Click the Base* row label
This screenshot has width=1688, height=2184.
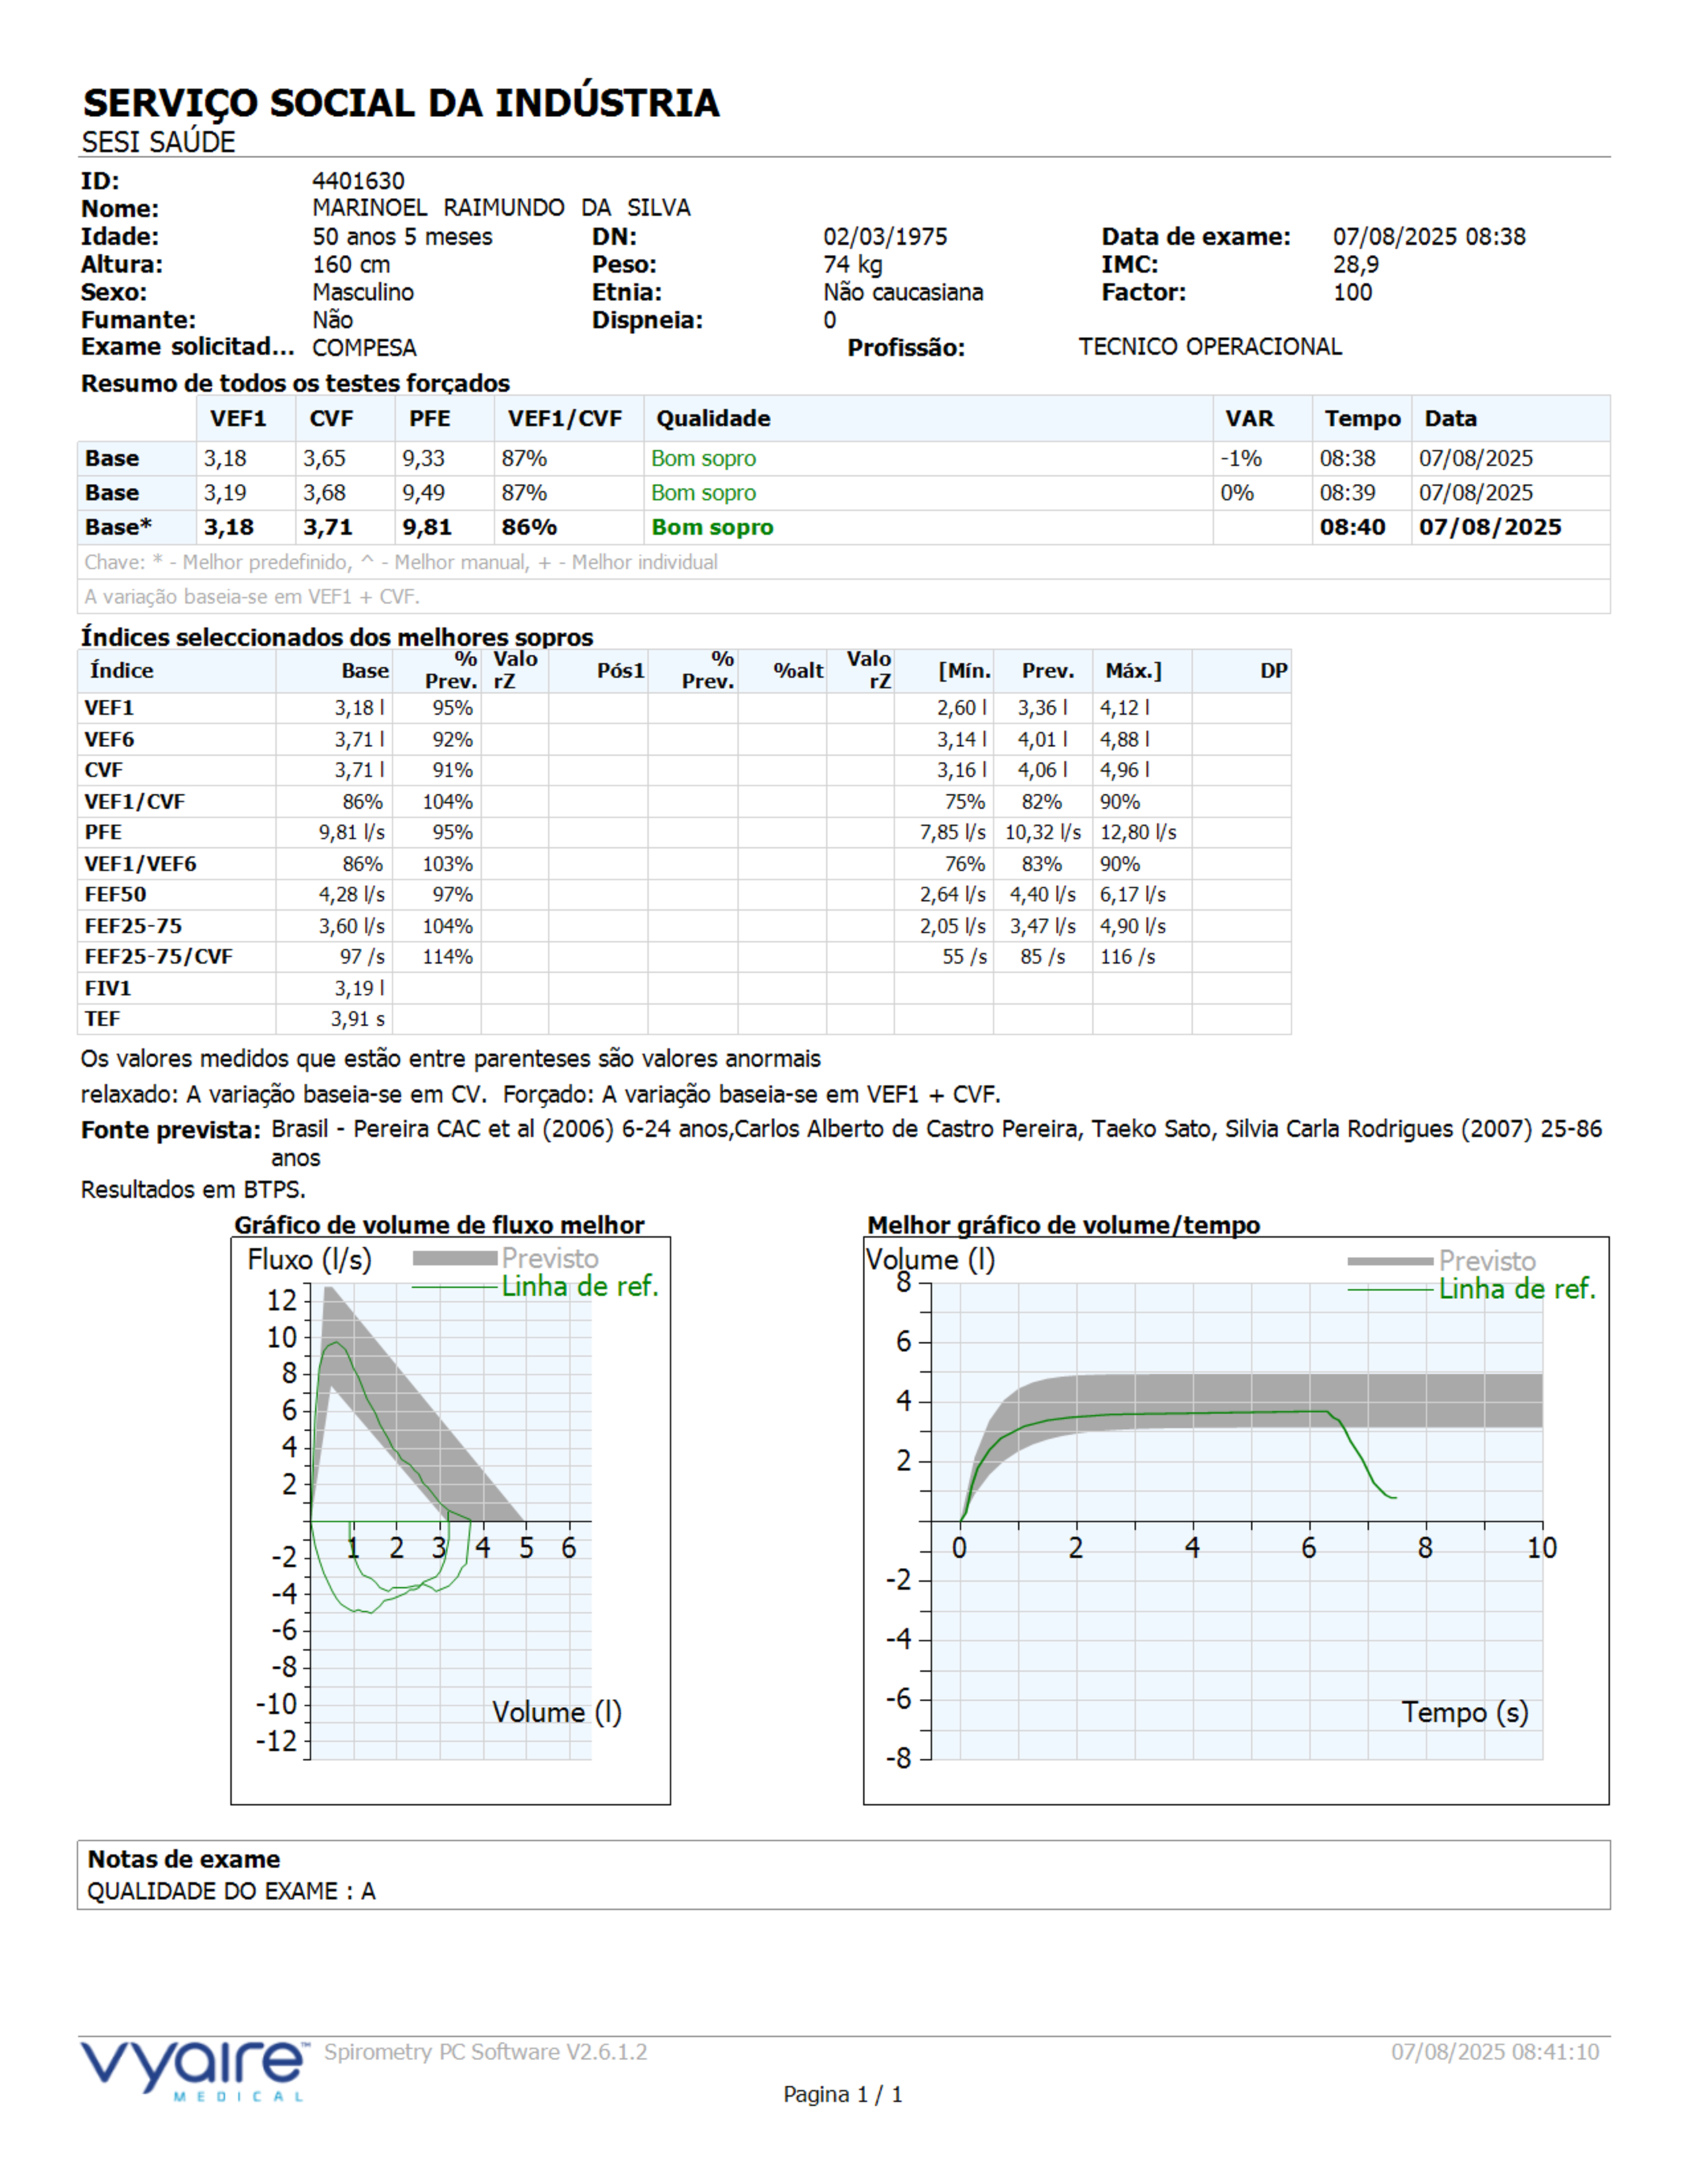(x=118, y=528)
